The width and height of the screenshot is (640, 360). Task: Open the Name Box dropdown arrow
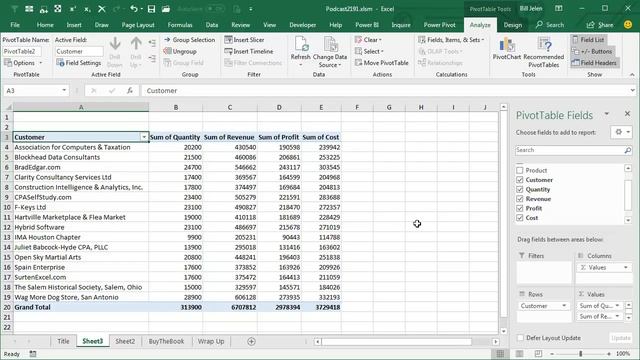64,91
